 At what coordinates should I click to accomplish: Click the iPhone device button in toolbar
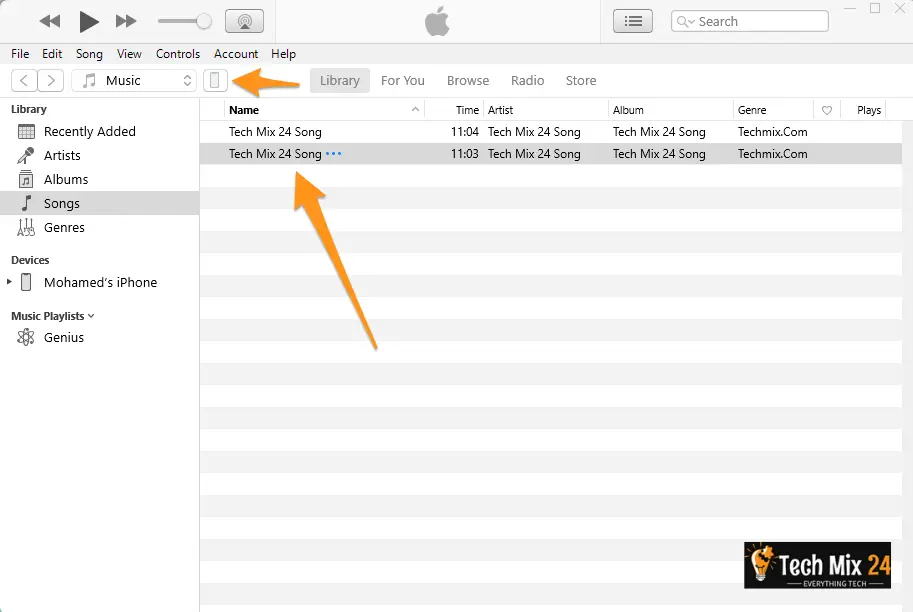tap(215, 80)
